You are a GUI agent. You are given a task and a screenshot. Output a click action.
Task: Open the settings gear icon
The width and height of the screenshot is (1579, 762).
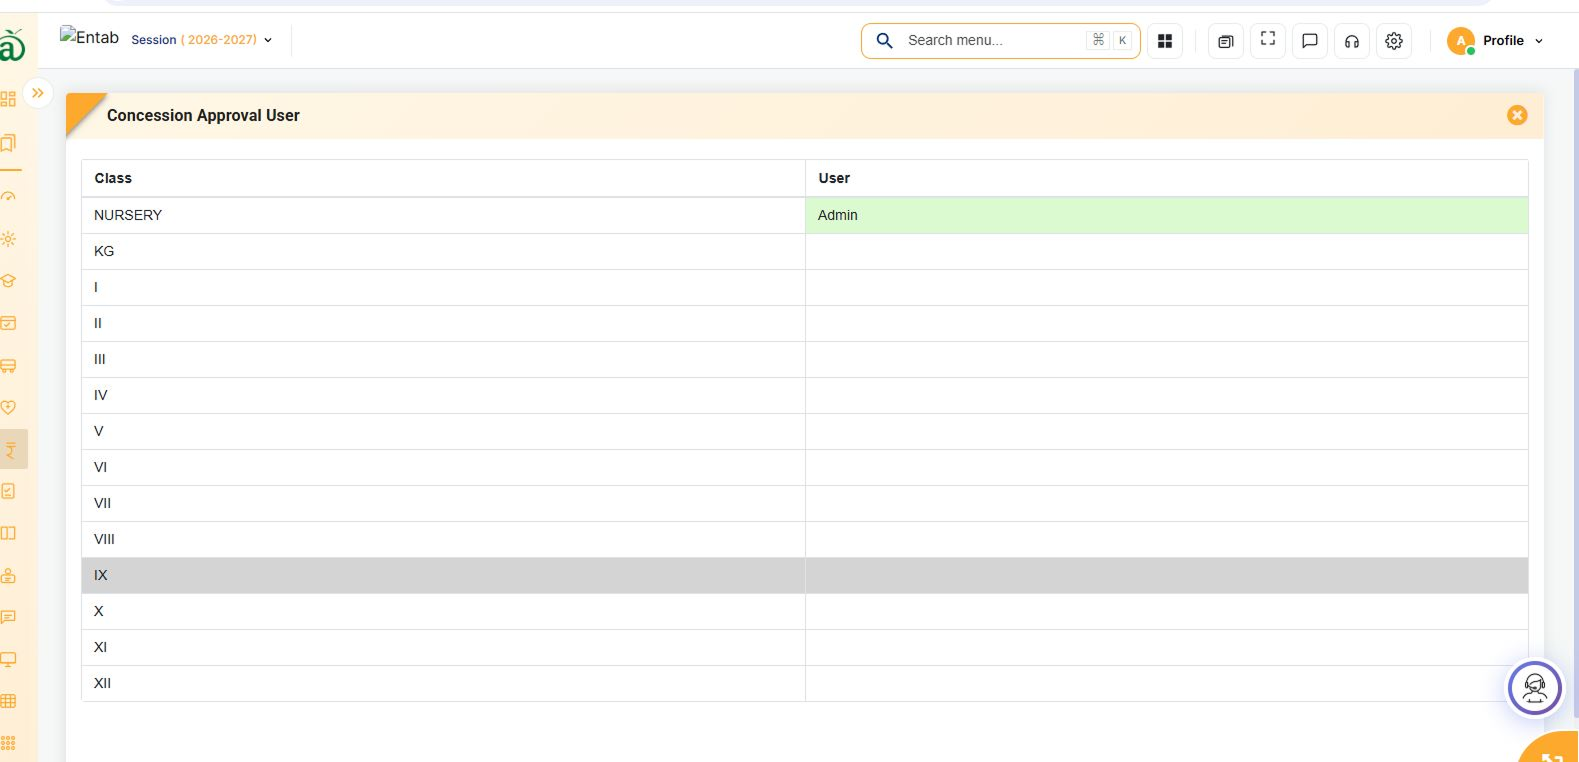pos(1394,41)
